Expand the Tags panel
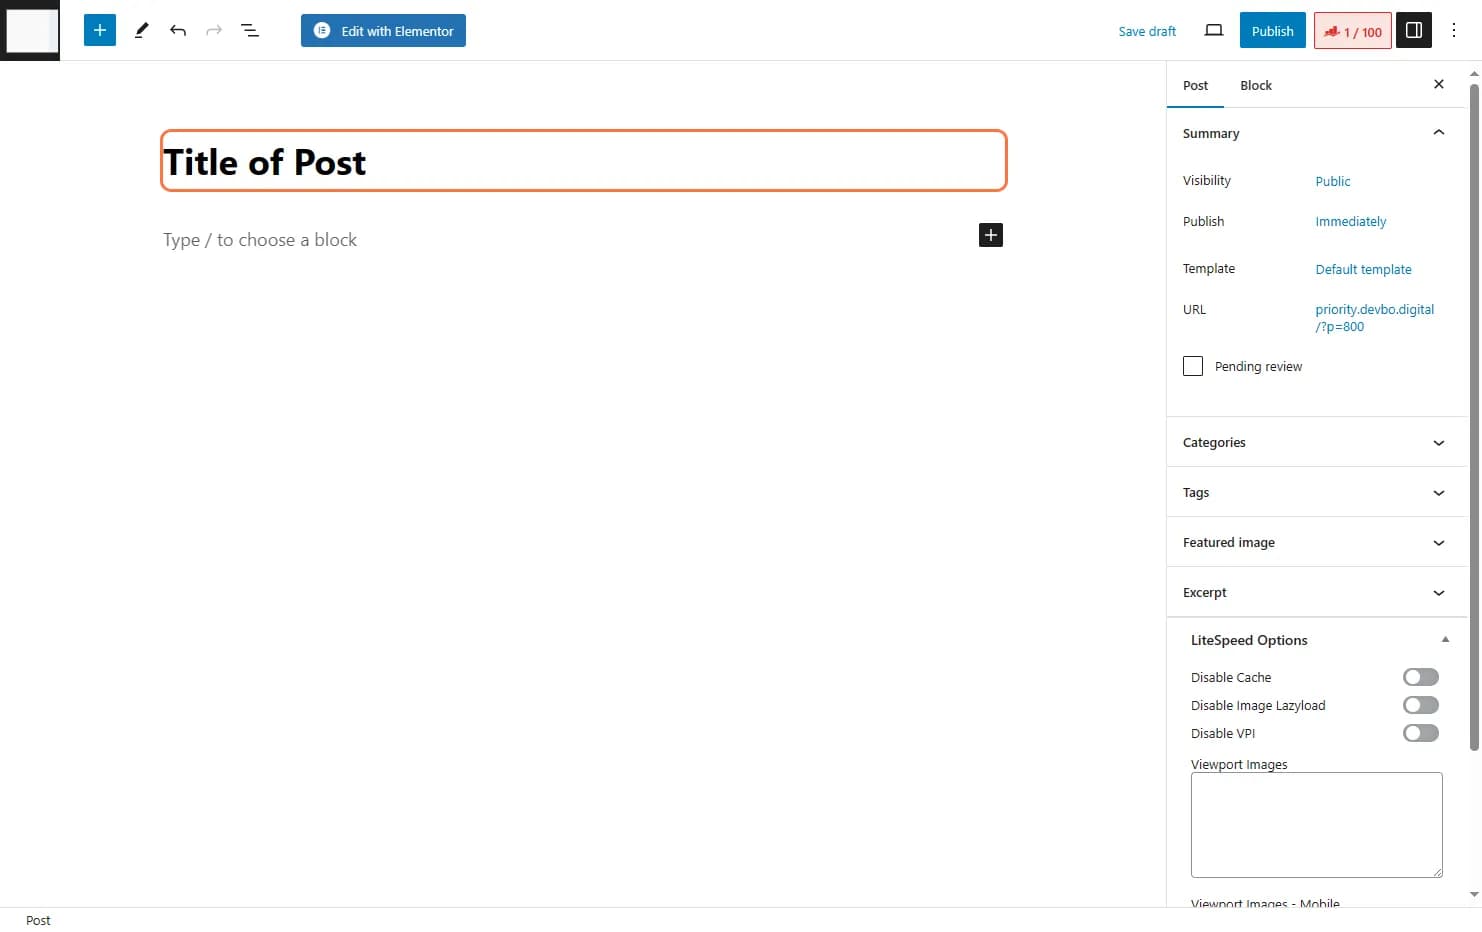Screen dimensions: 1482x932 (1316, 492)
